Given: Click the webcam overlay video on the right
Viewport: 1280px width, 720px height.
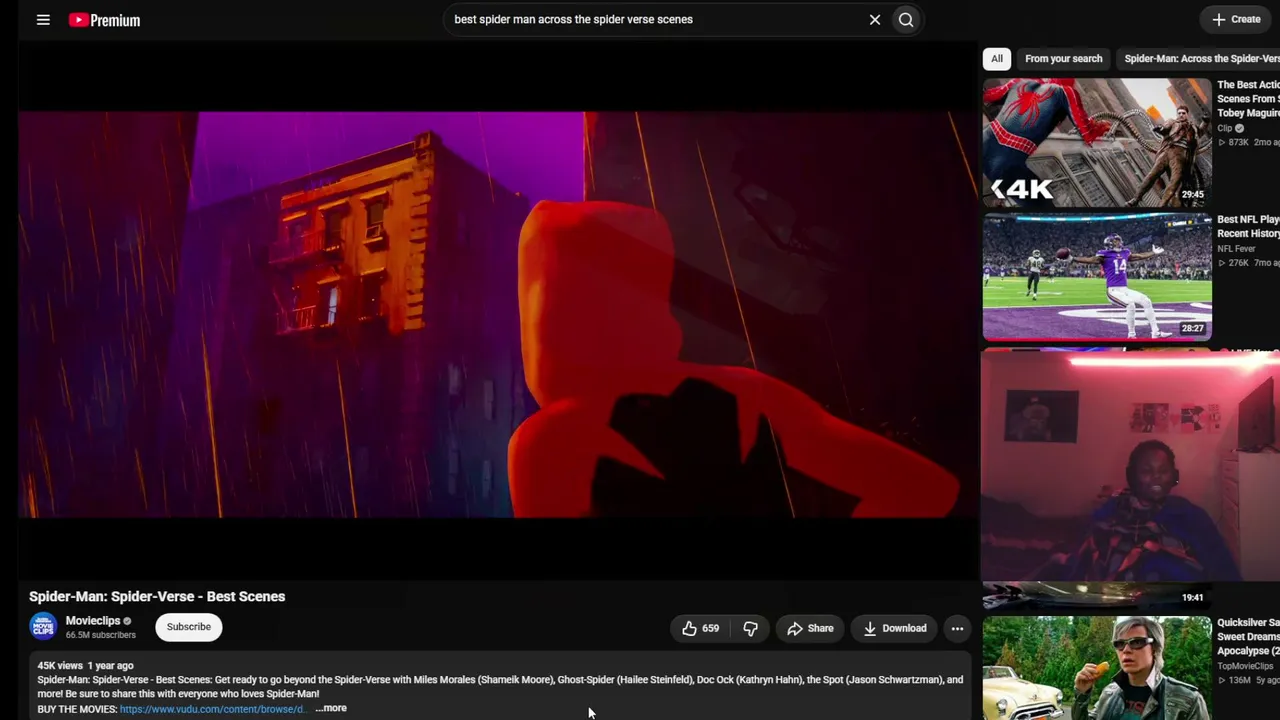Looking at the screenshot, I should 1130,465.
